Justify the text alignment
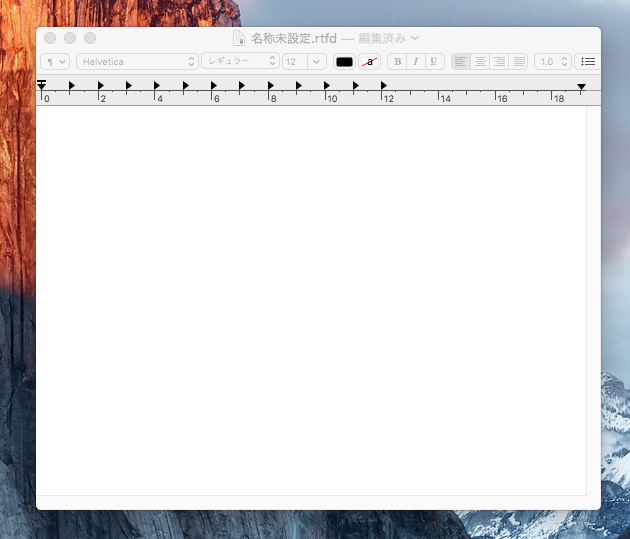The width and height of the screenshot is (630, 539). (518, 62)
